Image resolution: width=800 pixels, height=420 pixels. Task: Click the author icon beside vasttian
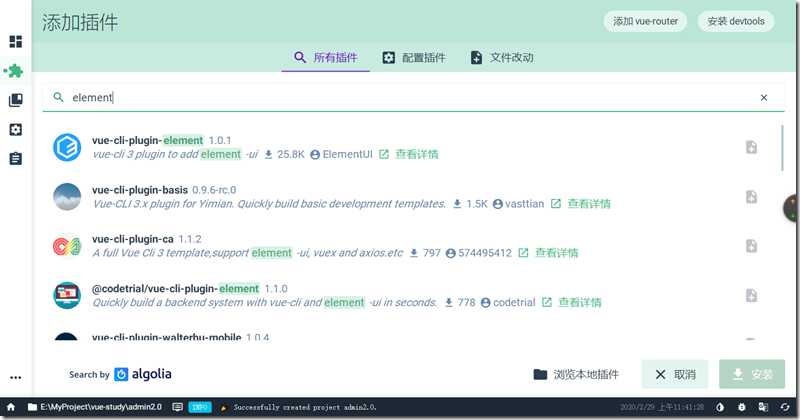pyautogui.click(x=498, y=204)
